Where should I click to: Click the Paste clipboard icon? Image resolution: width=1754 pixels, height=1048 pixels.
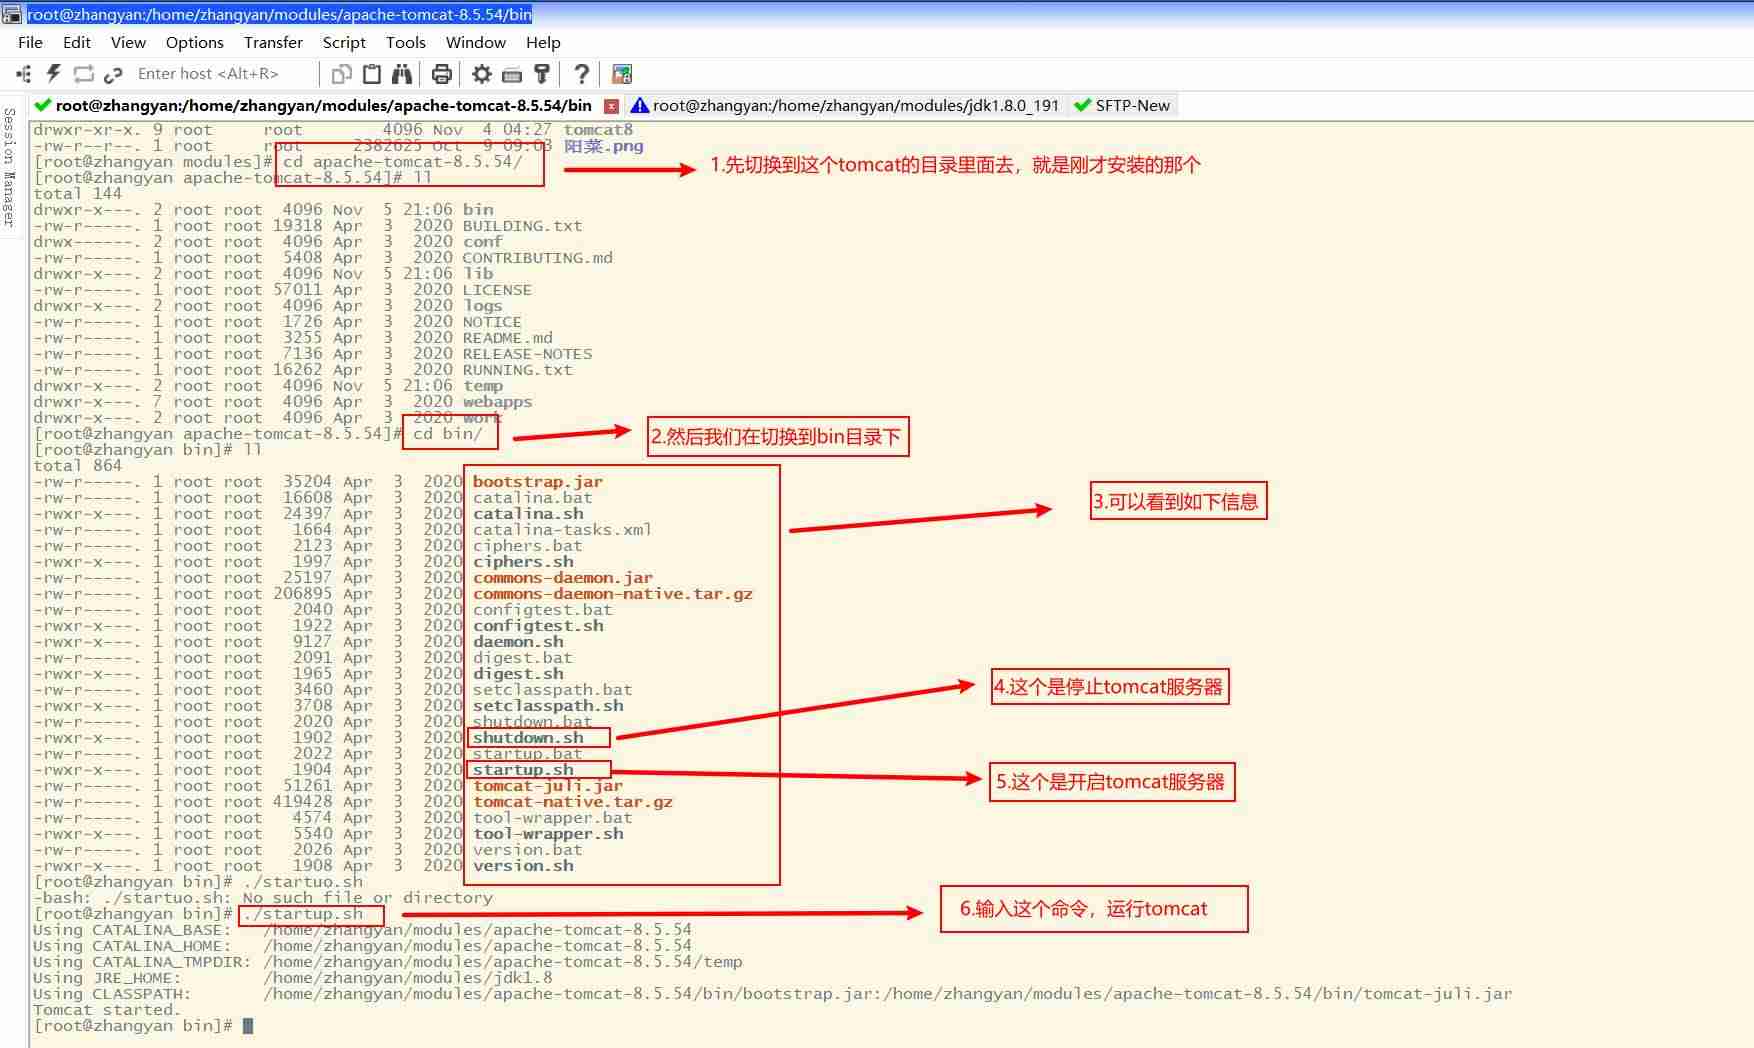point(372,74)
